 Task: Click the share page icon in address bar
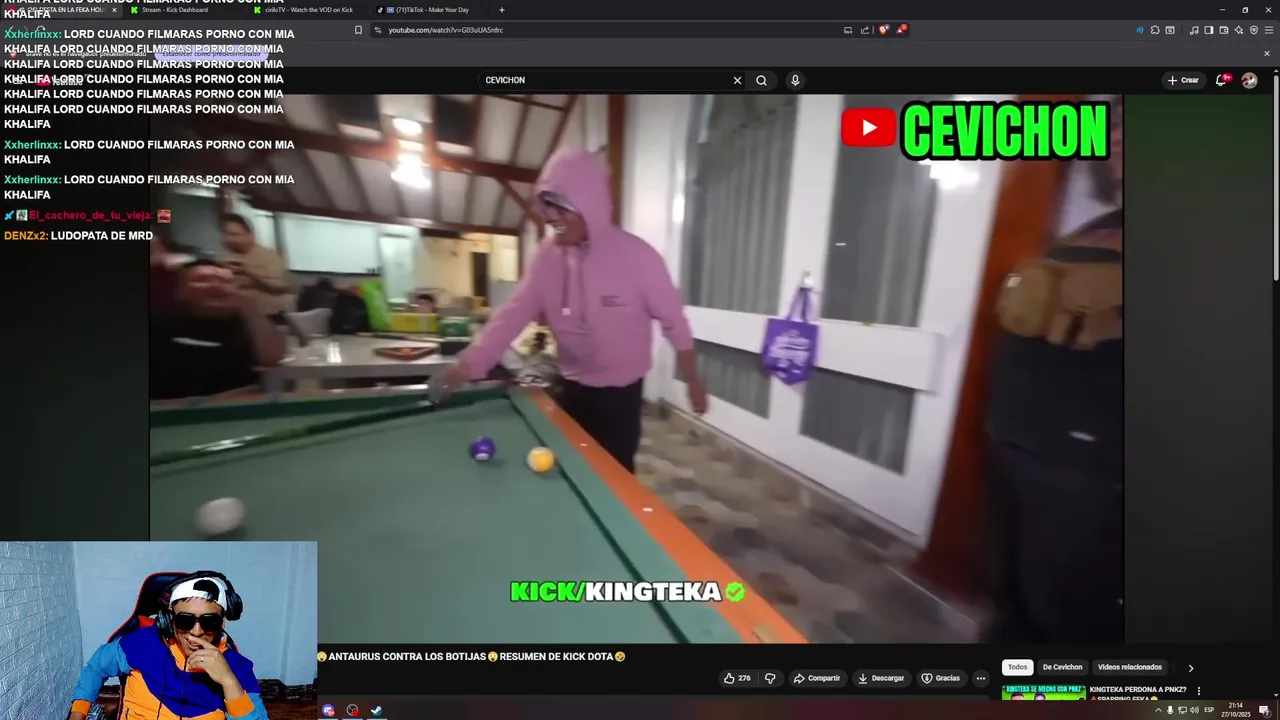pyautogui.click(x=865, y=30)
